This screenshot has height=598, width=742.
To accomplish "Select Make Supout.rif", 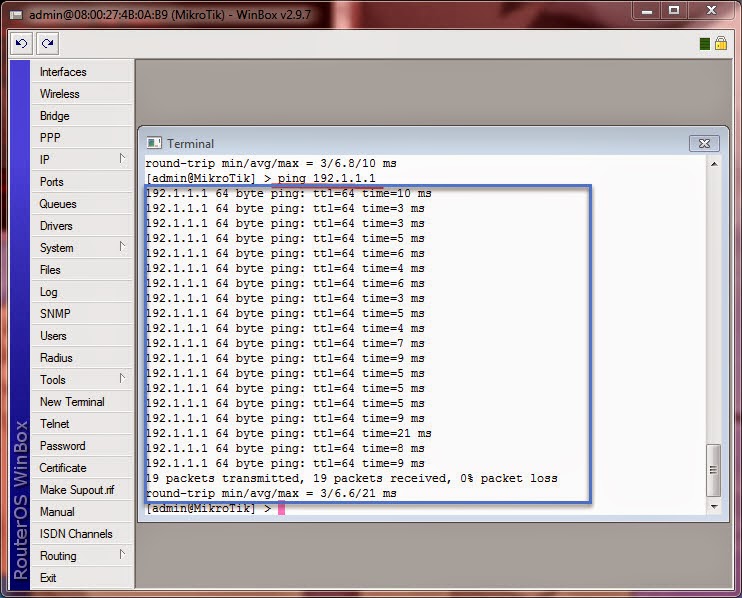I will pos(82,490).
